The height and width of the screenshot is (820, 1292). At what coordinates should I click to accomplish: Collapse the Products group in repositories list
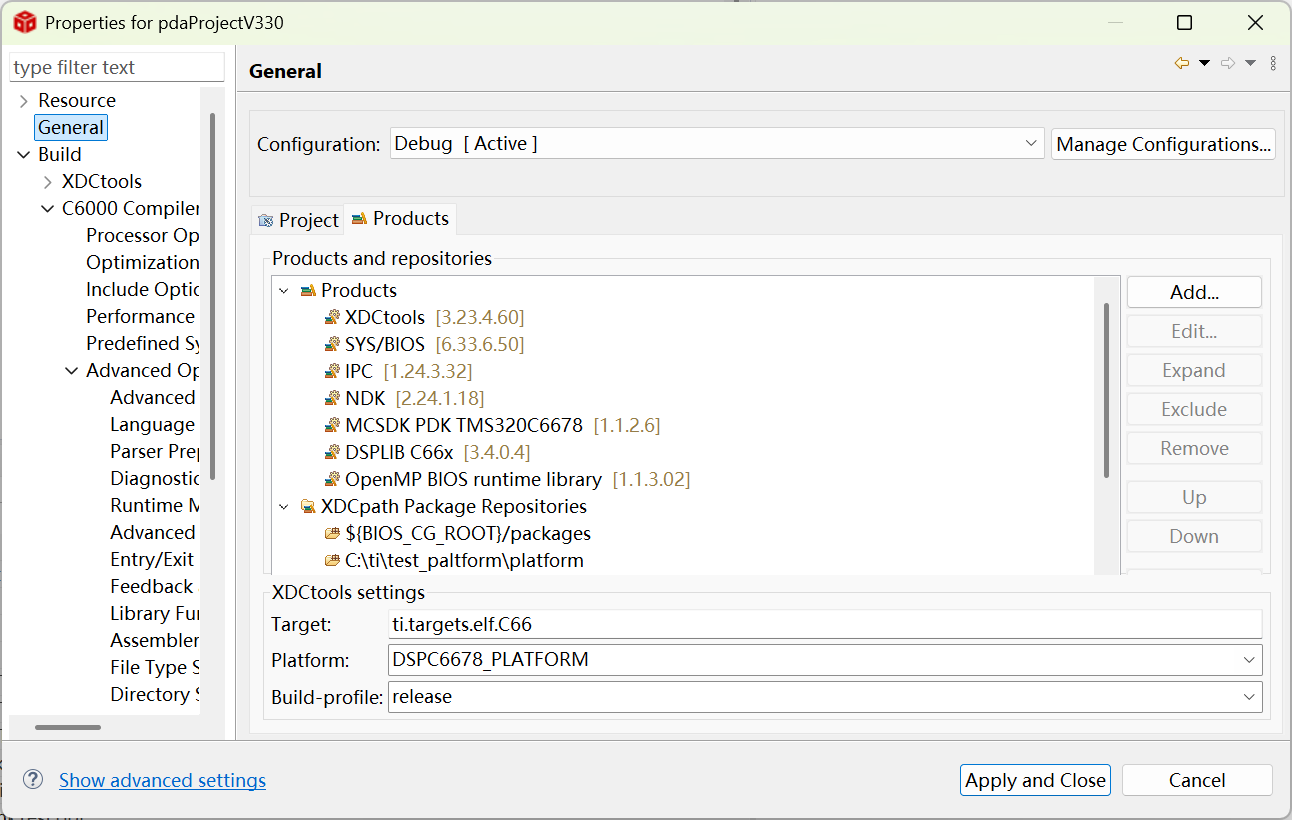click(x=284, y=291)
